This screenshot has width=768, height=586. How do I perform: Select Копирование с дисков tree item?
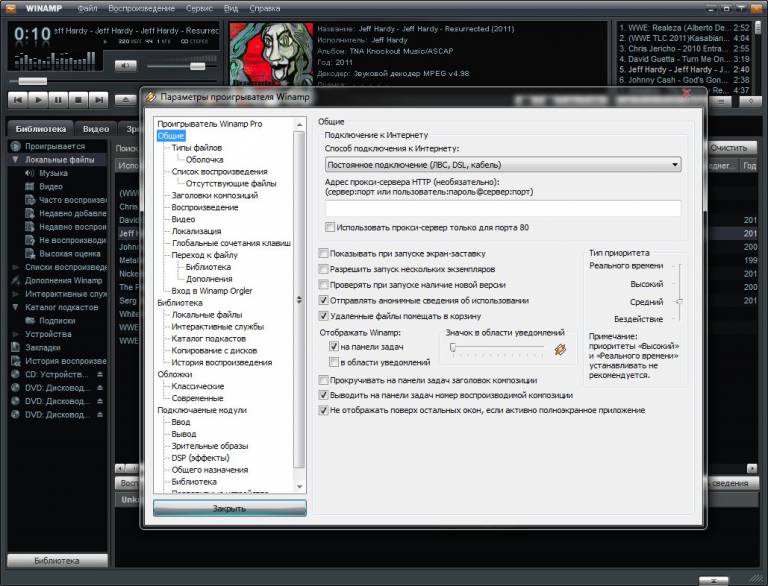point(214,350)
